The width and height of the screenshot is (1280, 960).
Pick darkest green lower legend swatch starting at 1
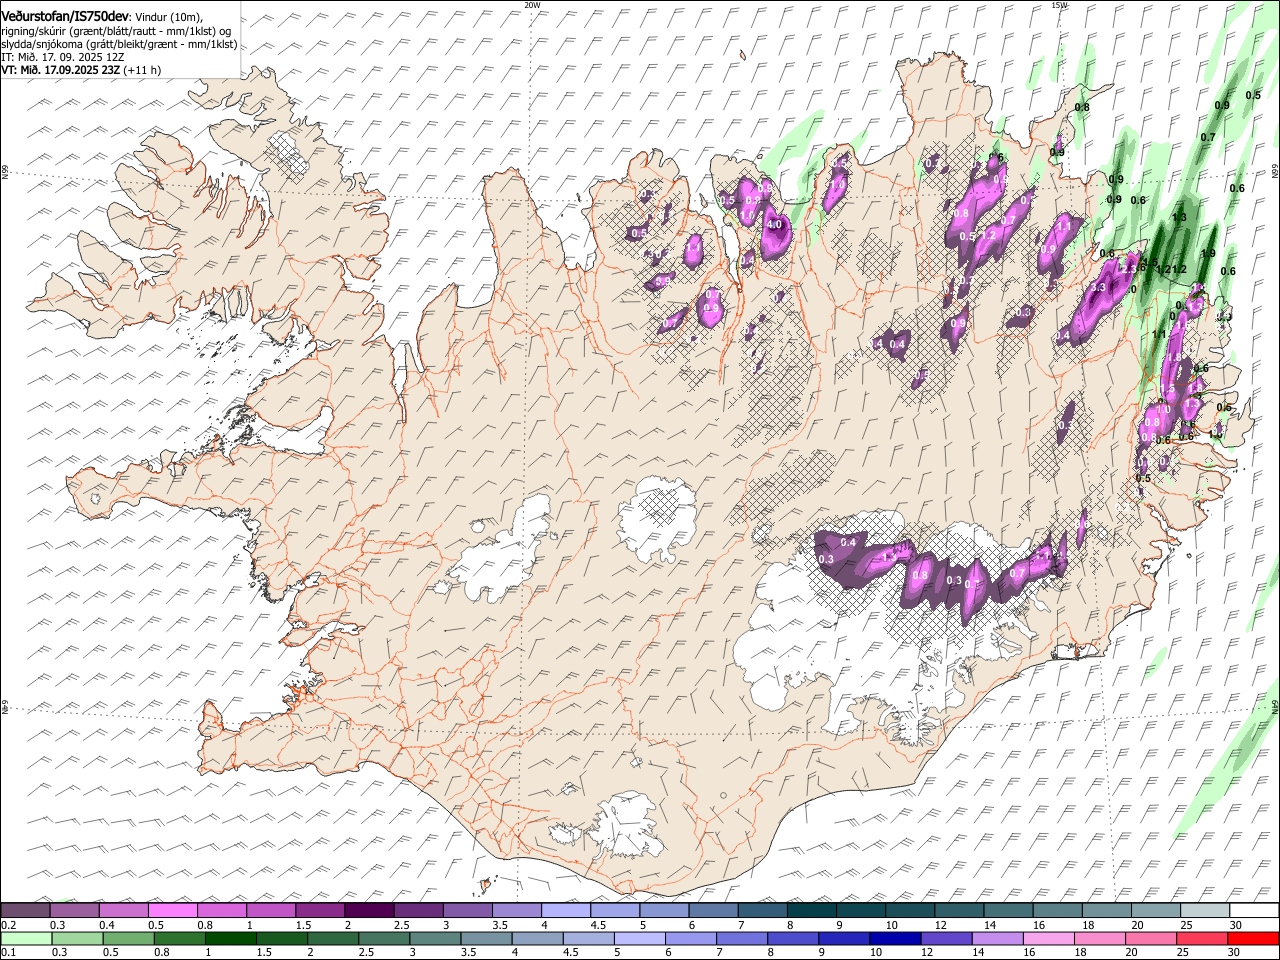tap(230, 938)
